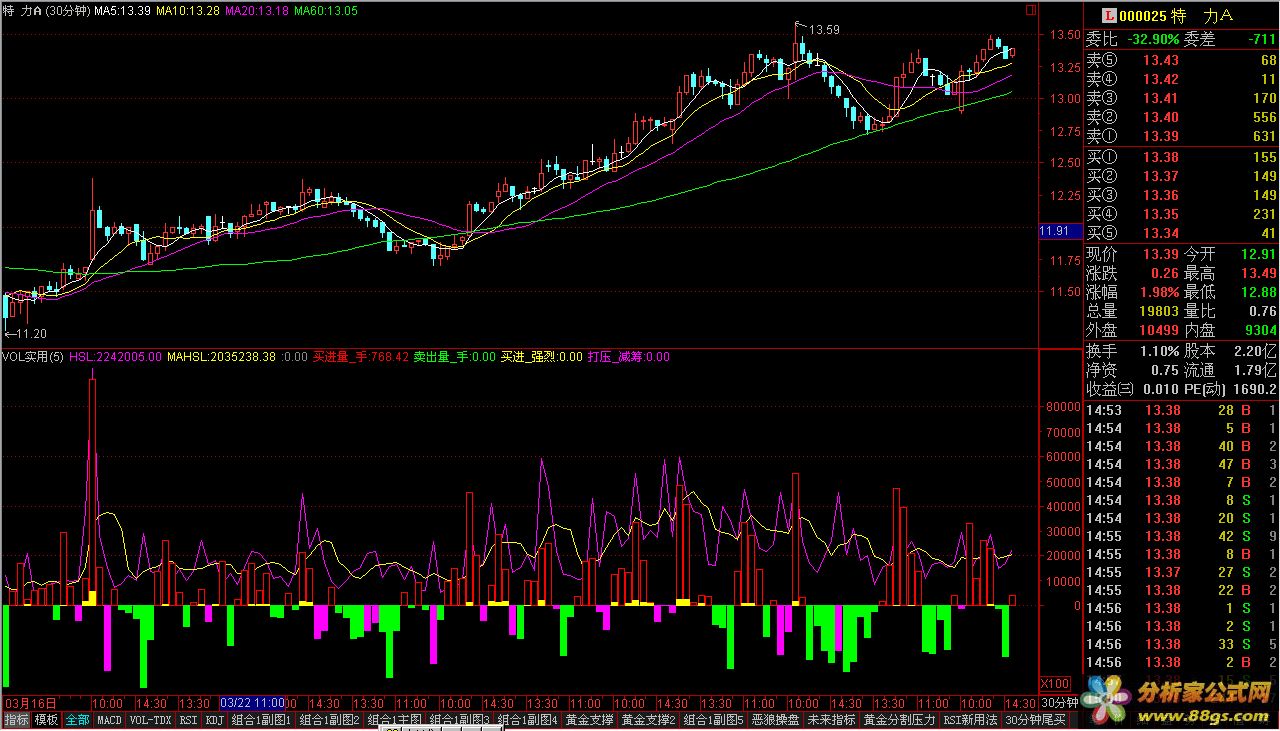Switch to MACD indicator tab
The height and width of the screenshot is (731, 1280).
coord(109,719)
